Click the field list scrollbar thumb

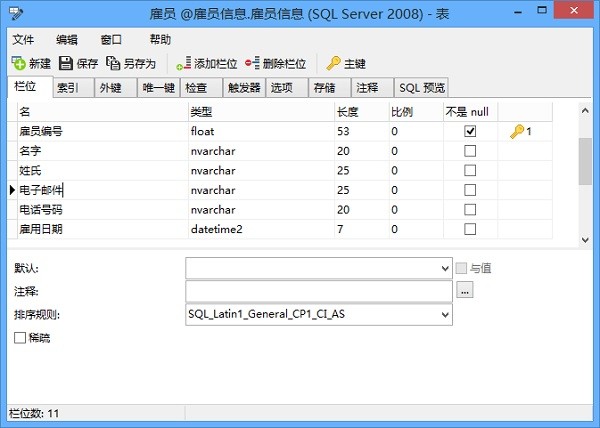(x=585, y=161)
